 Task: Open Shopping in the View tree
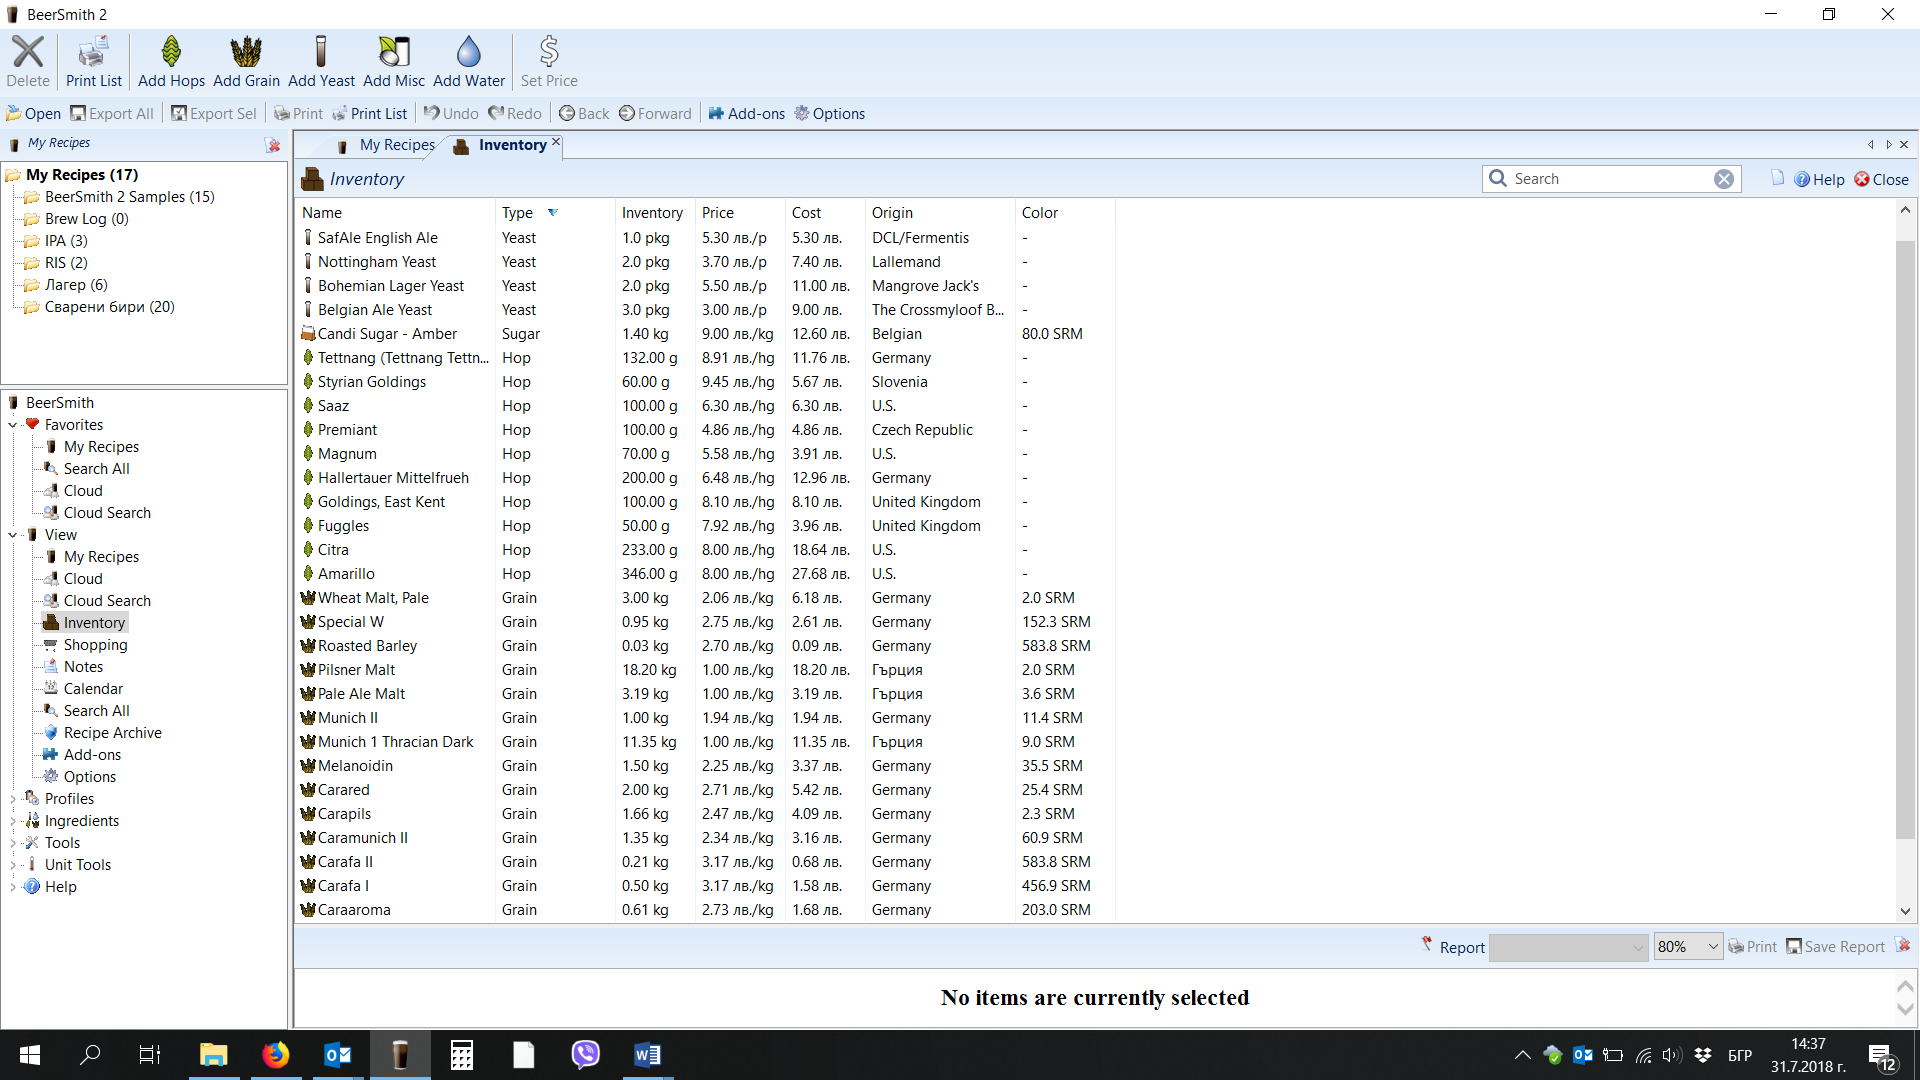pos(95,645)
